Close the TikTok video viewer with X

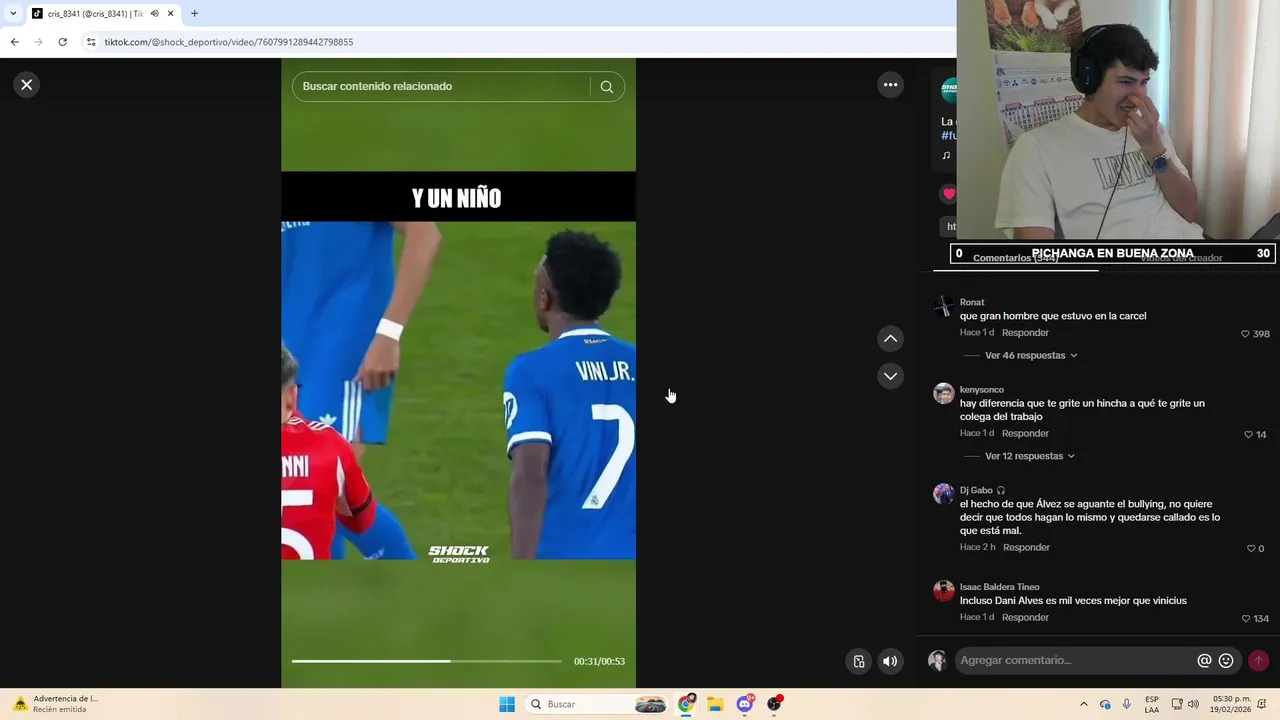tap(27, 85)
